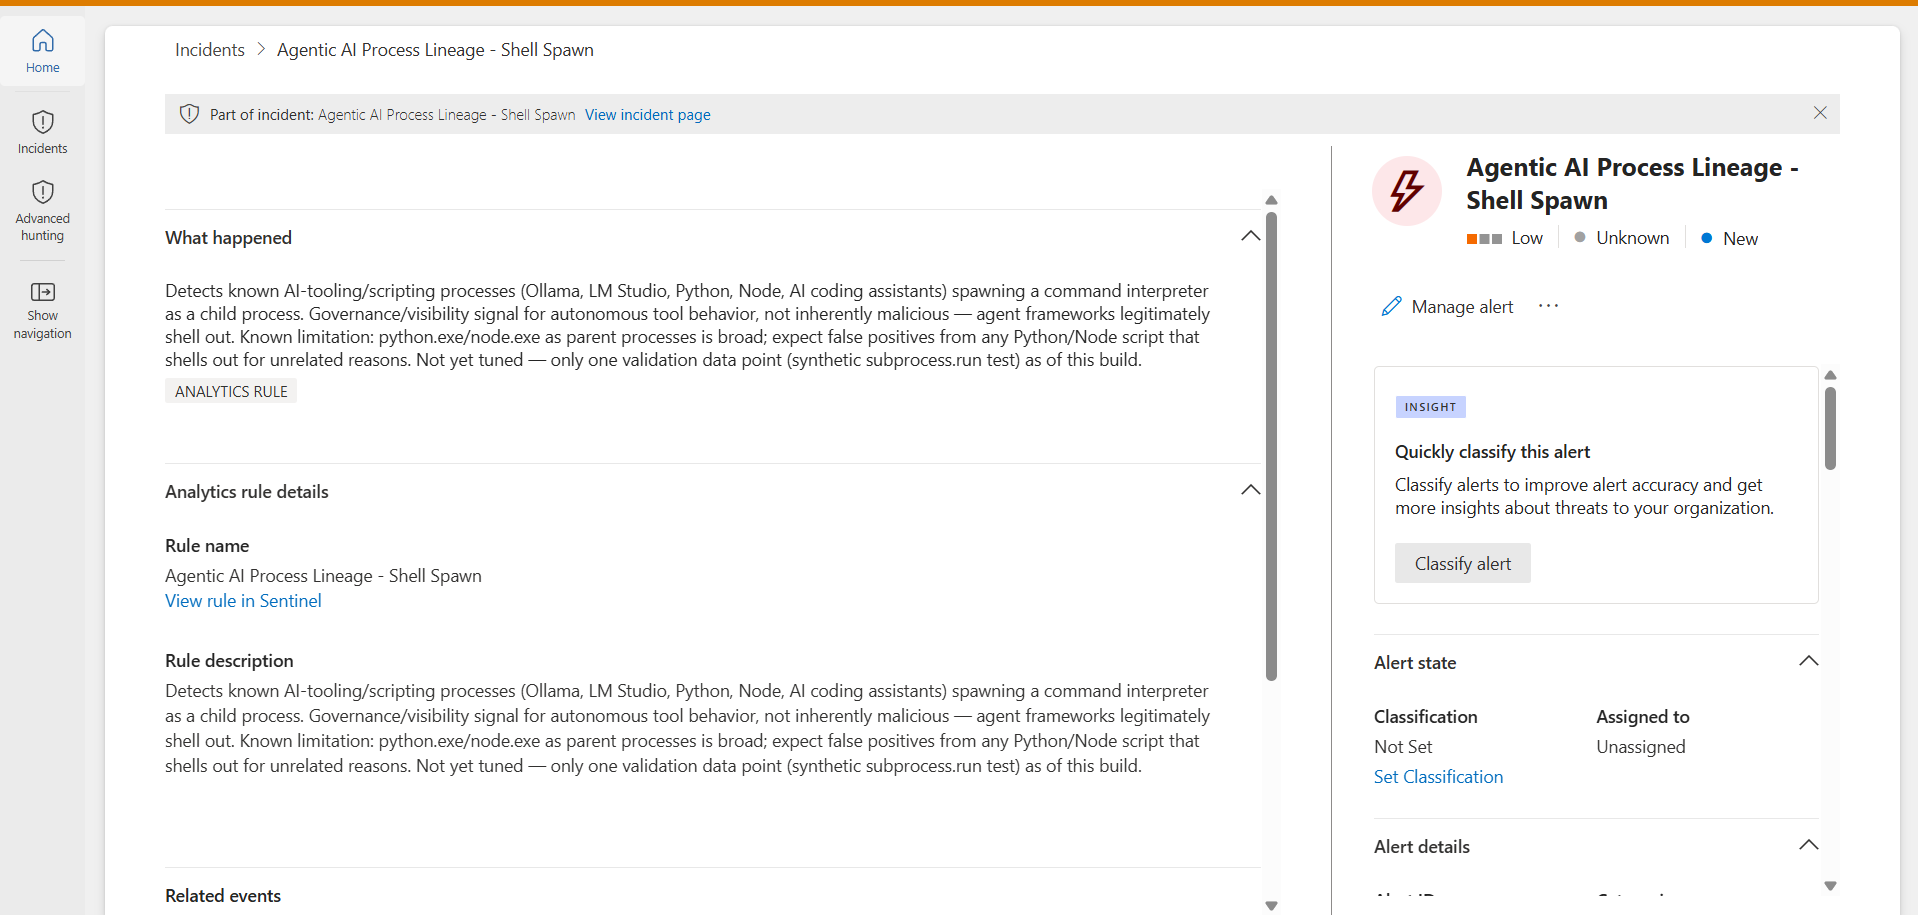Click the ANALYTICS RULE tag
This screenshot has height=915, width=1918.
[231, 391]
